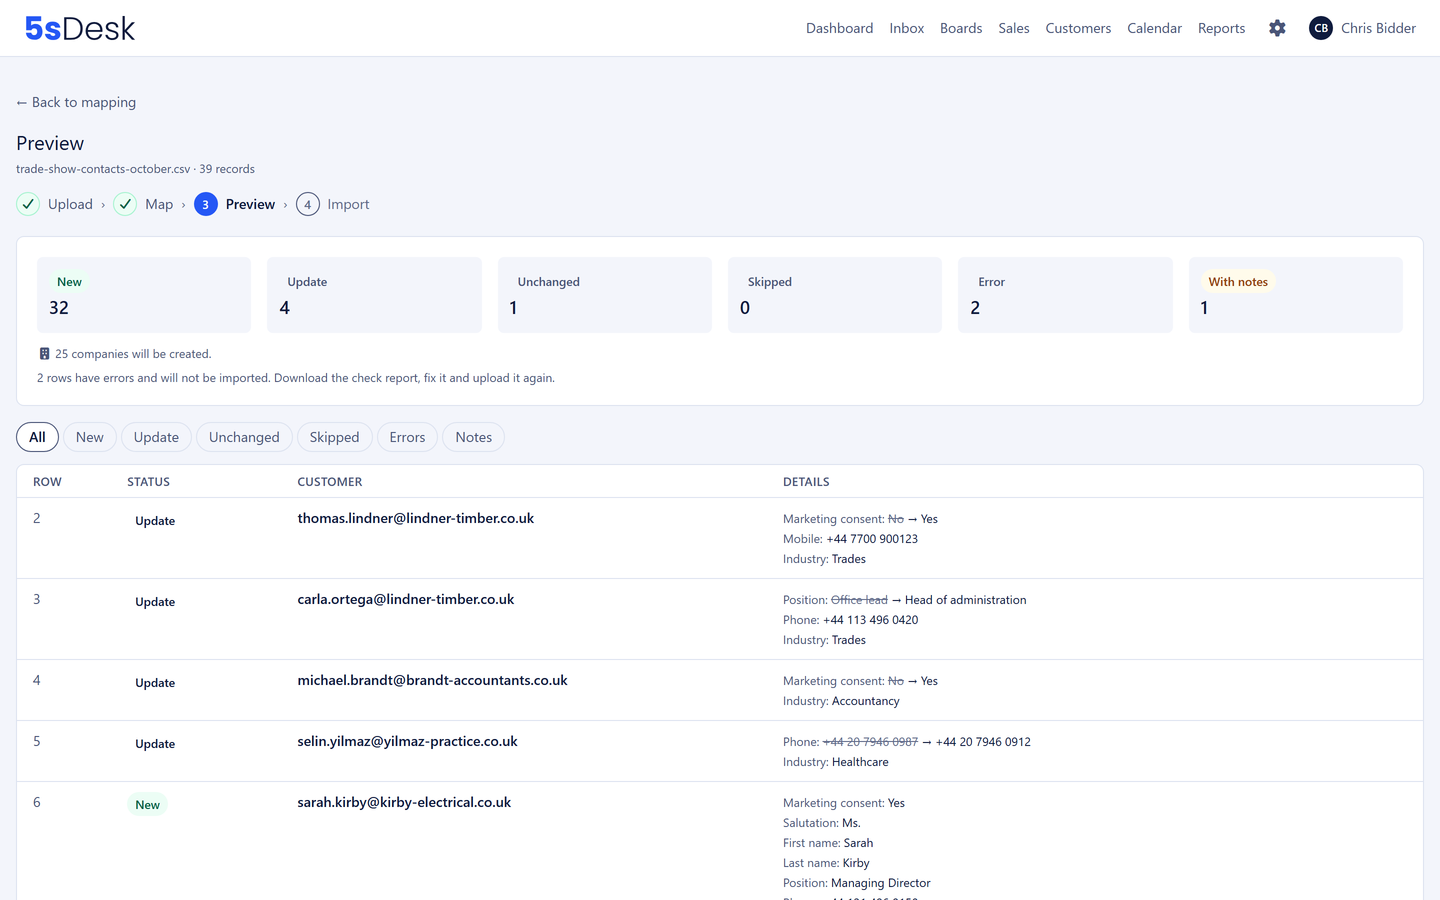
Task: Open the Customers page
Action: click(1078, 28)
